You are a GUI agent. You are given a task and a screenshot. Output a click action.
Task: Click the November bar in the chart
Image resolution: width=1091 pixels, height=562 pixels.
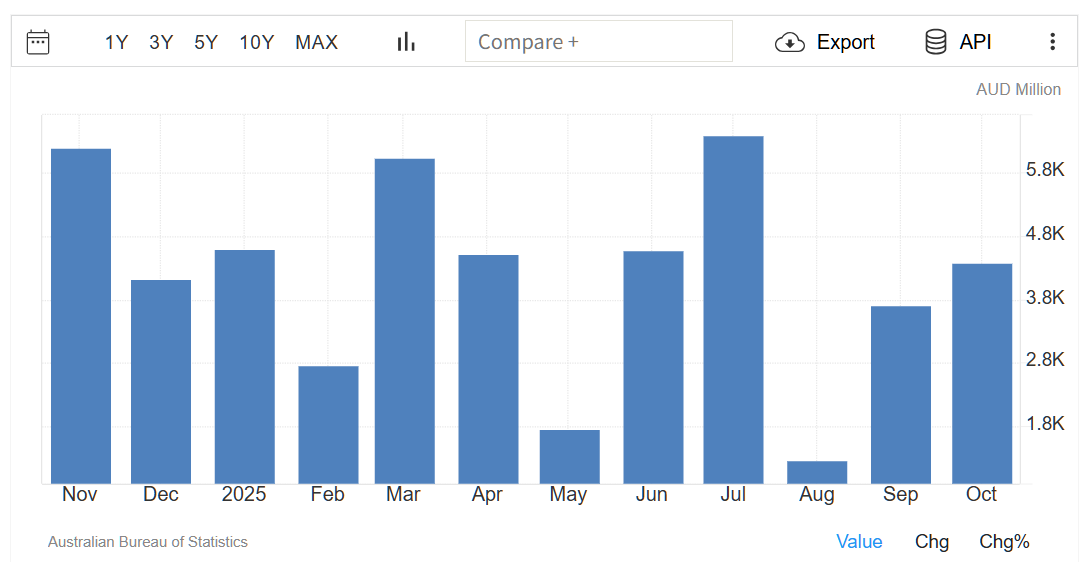coord(81,316)
